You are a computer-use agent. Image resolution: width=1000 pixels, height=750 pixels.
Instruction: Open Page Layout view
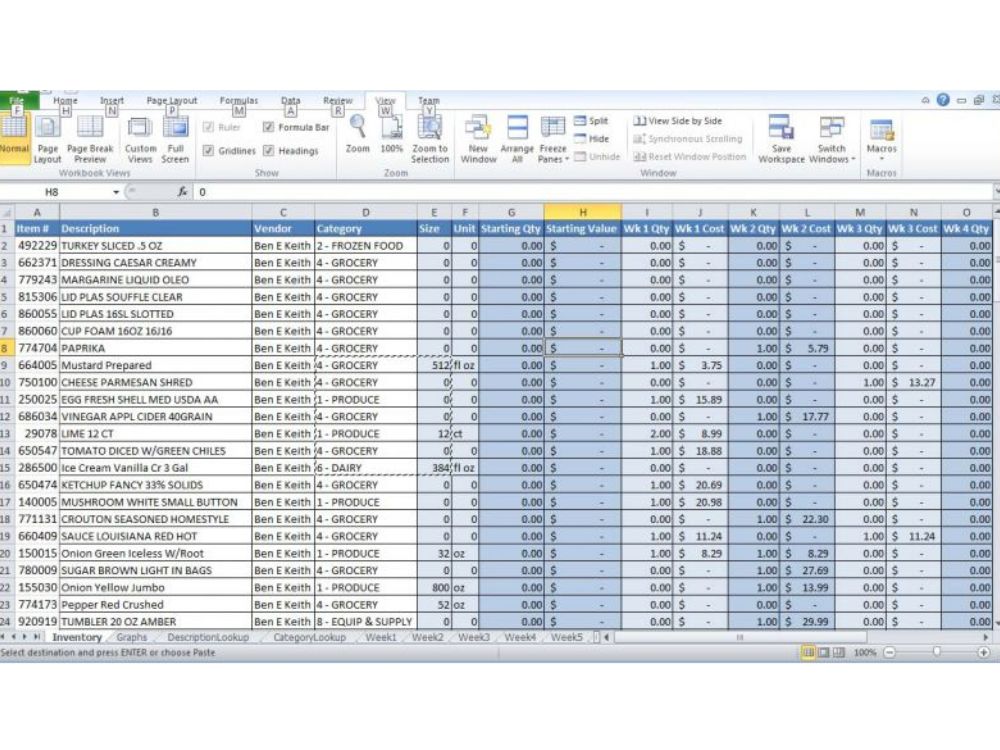[x=47, y=139]
